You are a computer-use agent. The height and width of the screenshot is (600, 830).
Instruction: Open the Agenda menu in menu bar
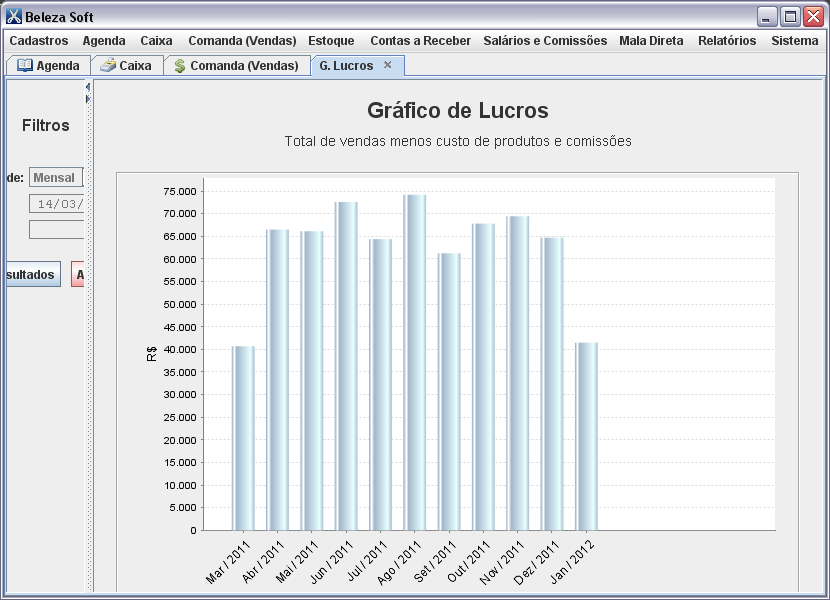pos(104,41)
